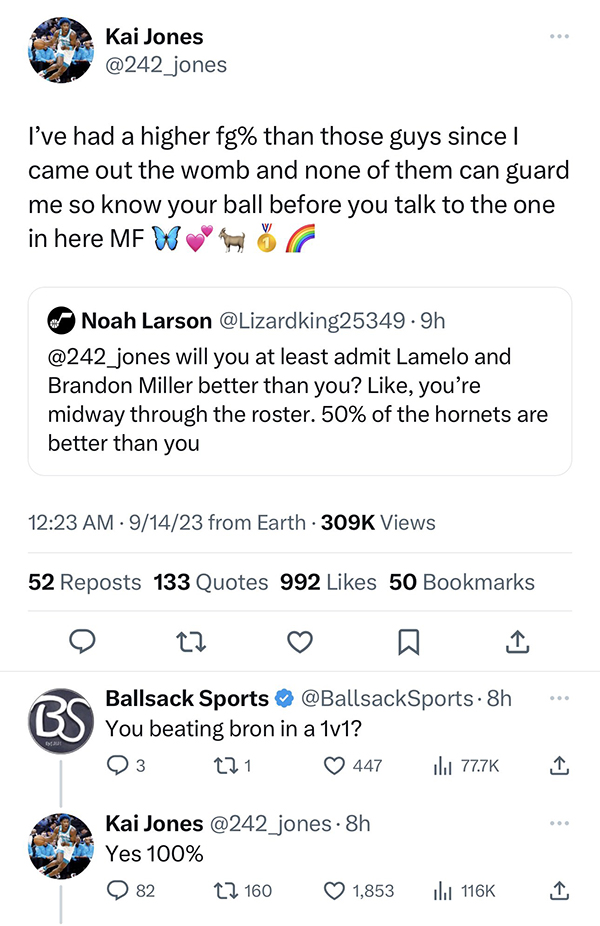Open more options for the main tweet

click(x=560, y=38)
